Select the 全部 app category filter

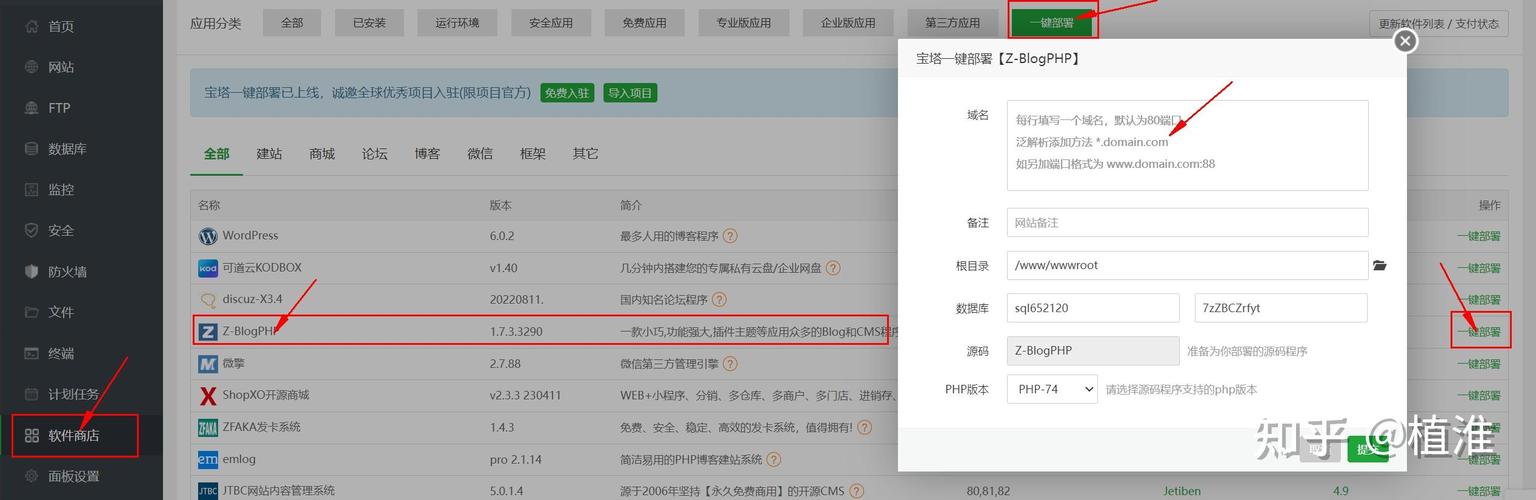pos(292,22)
